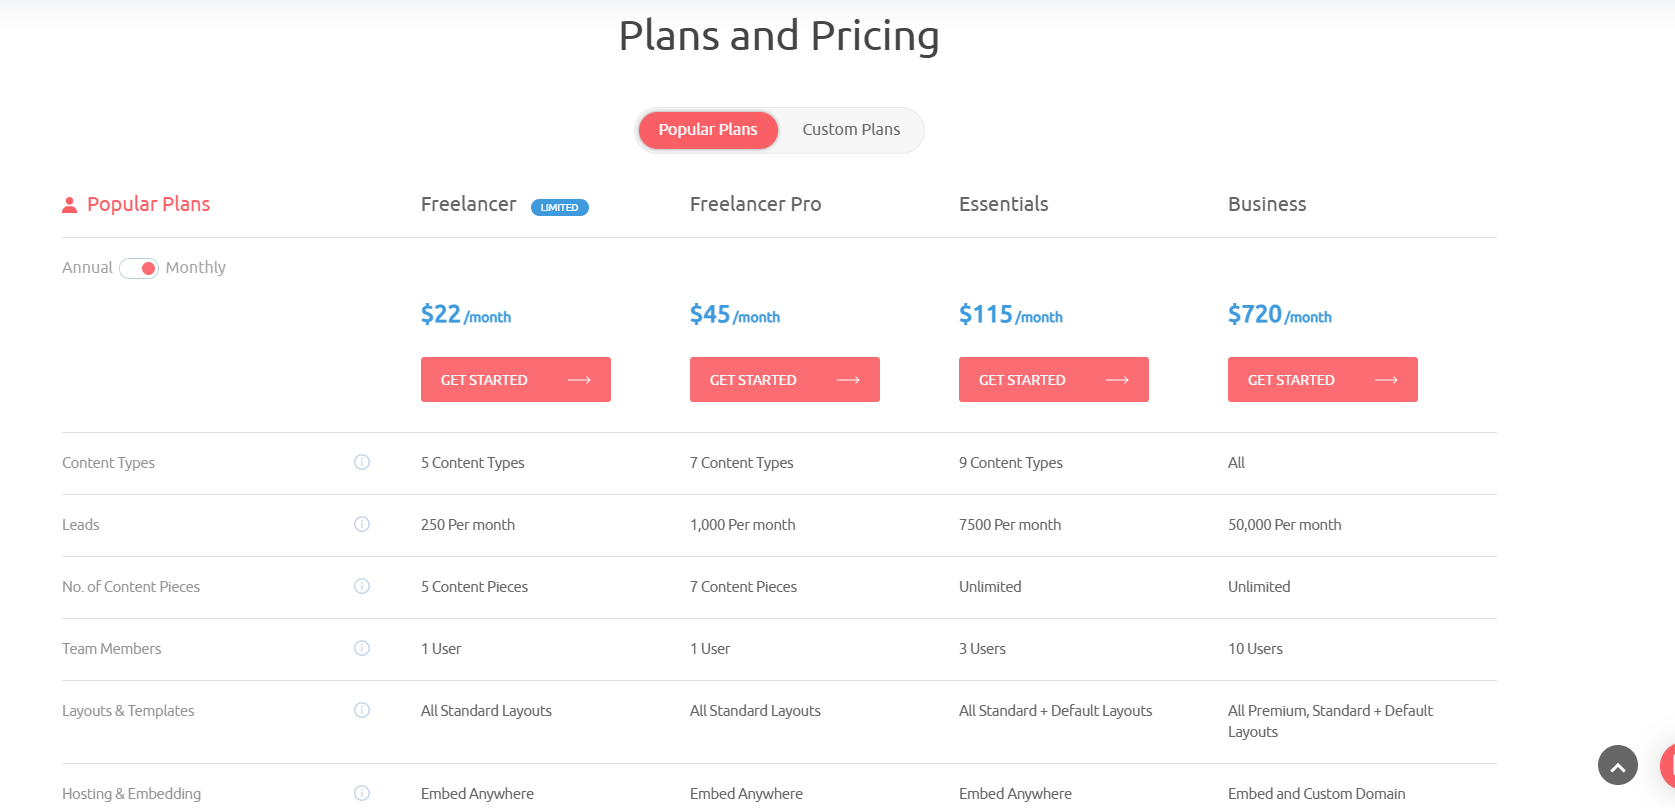Click the No. of Content Pieces info icon

362,586
